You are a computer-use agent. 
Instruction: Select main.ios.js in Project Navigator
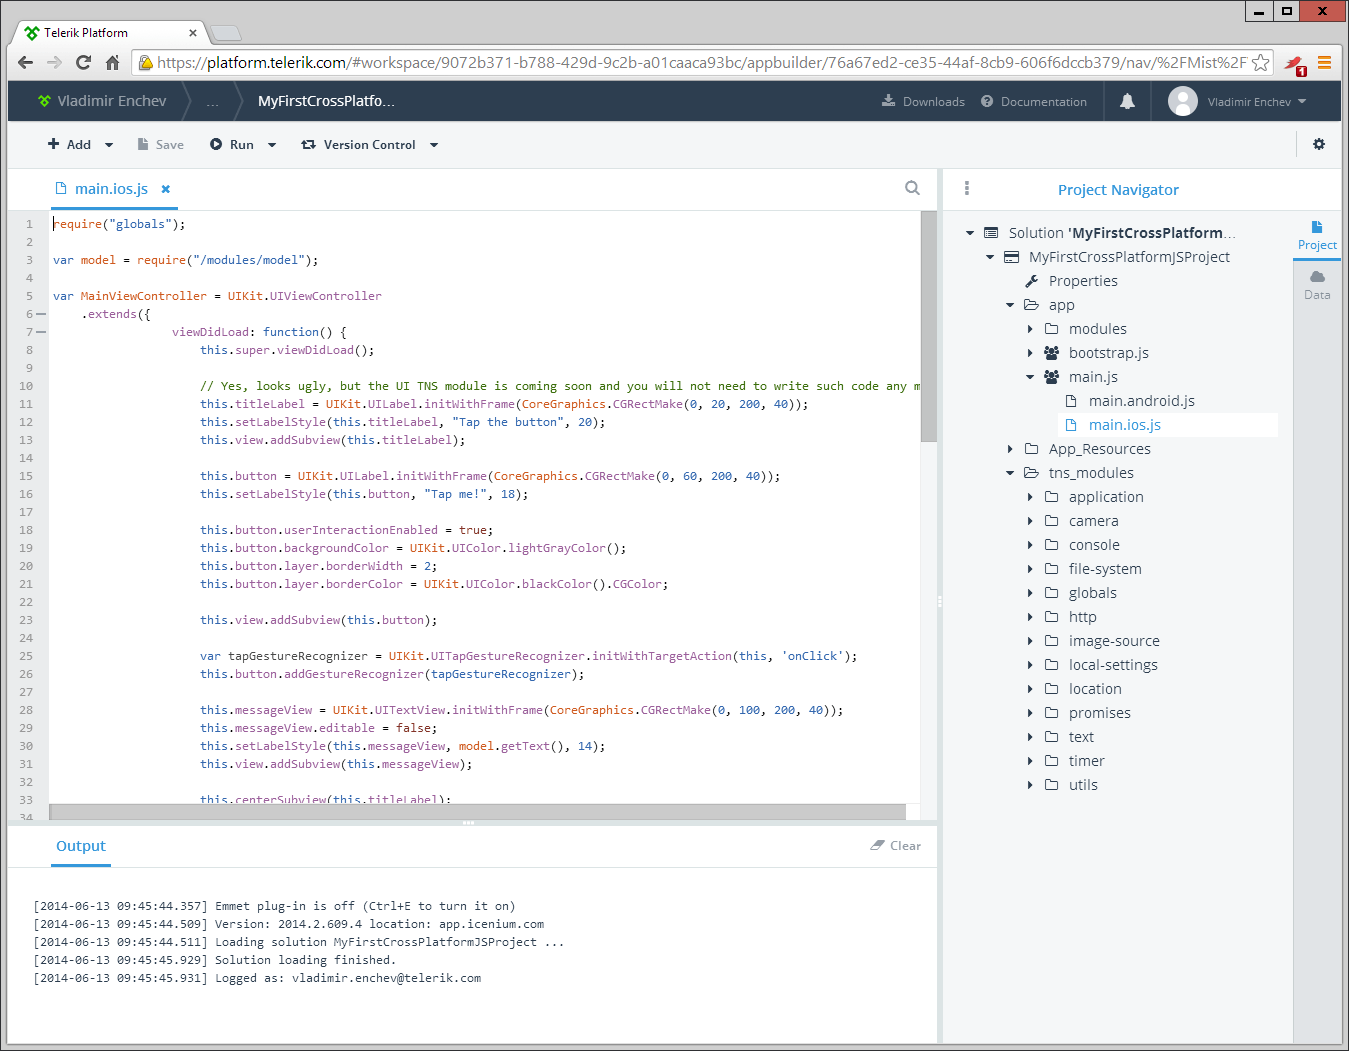[x=1125, y=425]
